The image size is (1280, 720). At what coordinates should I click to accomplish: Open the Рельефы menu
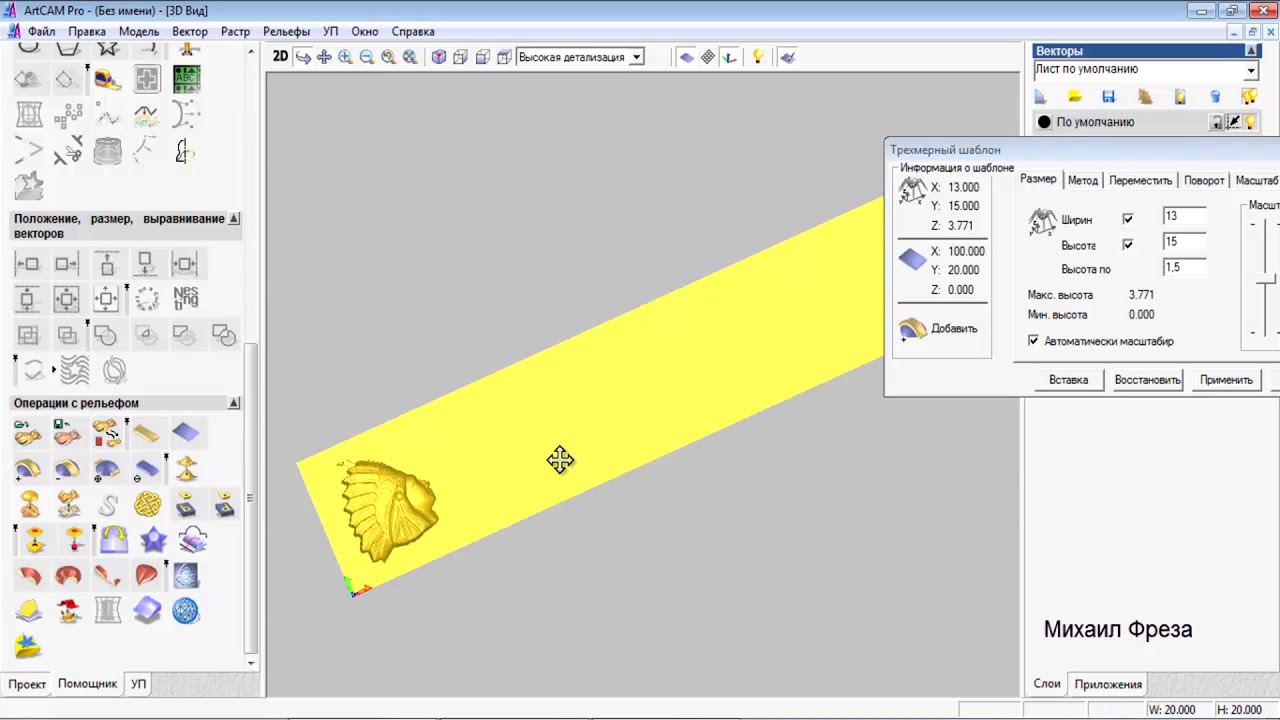pos(287,32)
